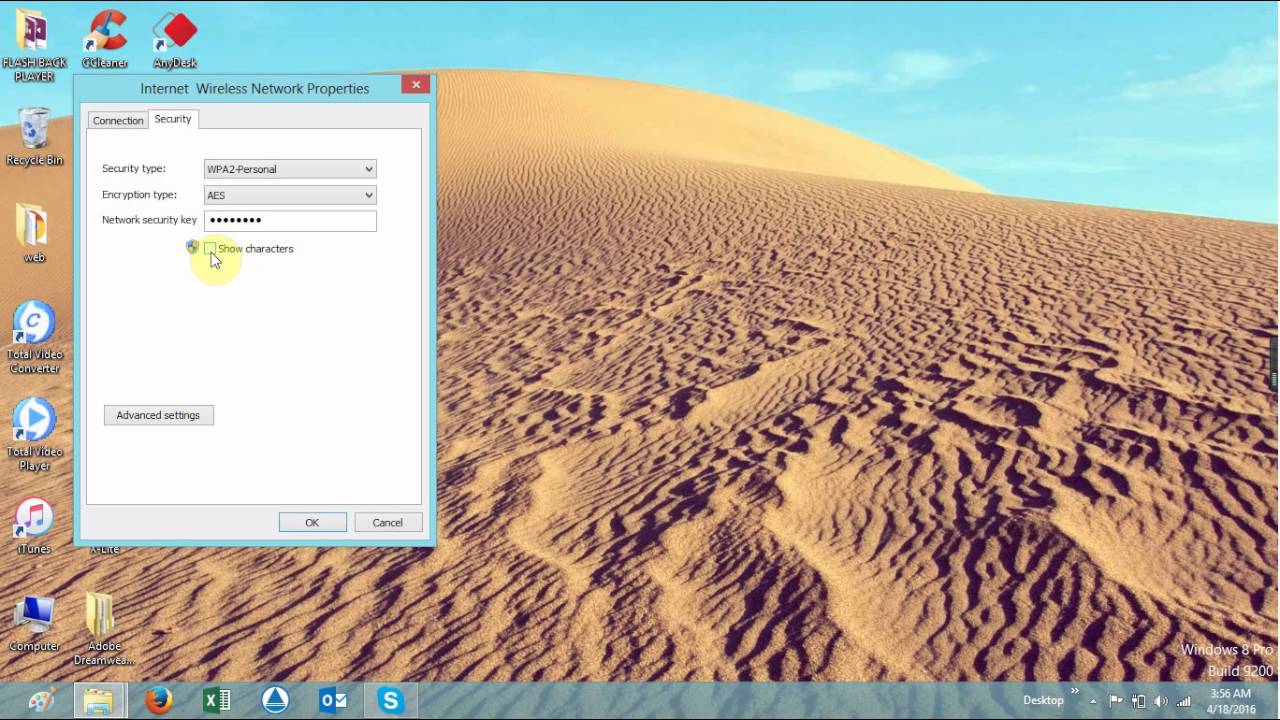Launch Firefox from the taskbar

click(x=159, y=701)
